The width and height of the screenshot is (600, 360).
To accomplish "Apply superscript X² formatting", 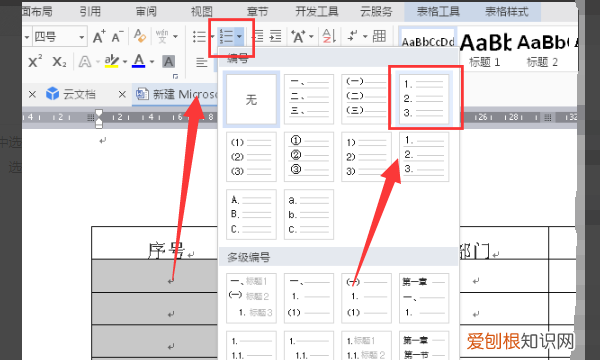I will tap(35, 62).
